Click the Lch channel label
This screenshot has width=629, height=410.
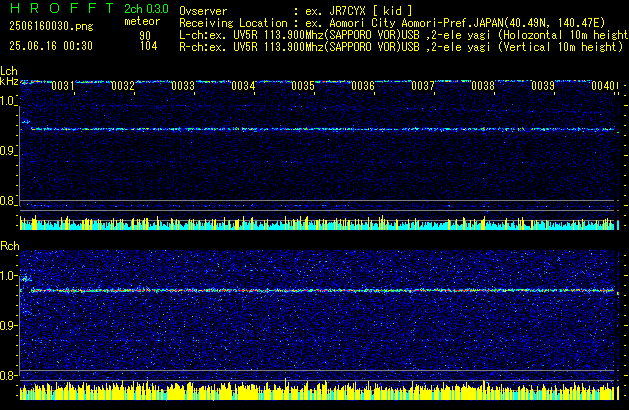[x=9, y=71]
